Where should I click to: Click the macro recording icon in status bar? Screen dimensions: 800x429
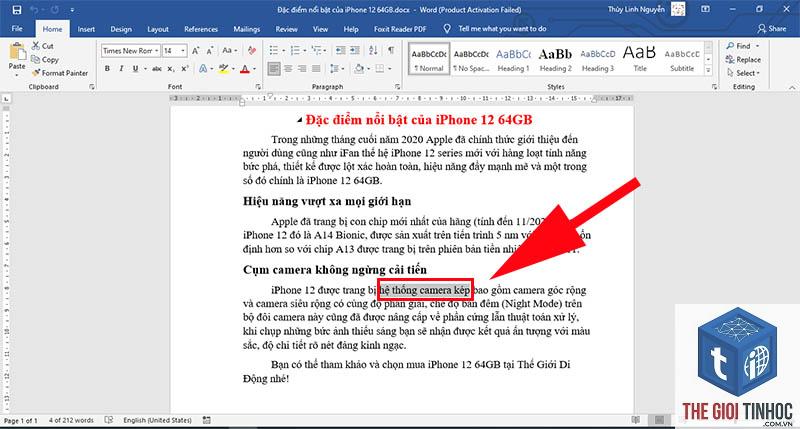(206, 420)
